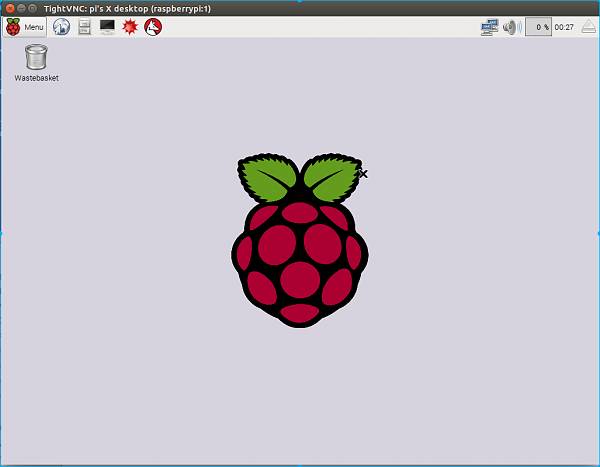Click the clock showing 00:27
600x467 pixels.
coord(564,27)
